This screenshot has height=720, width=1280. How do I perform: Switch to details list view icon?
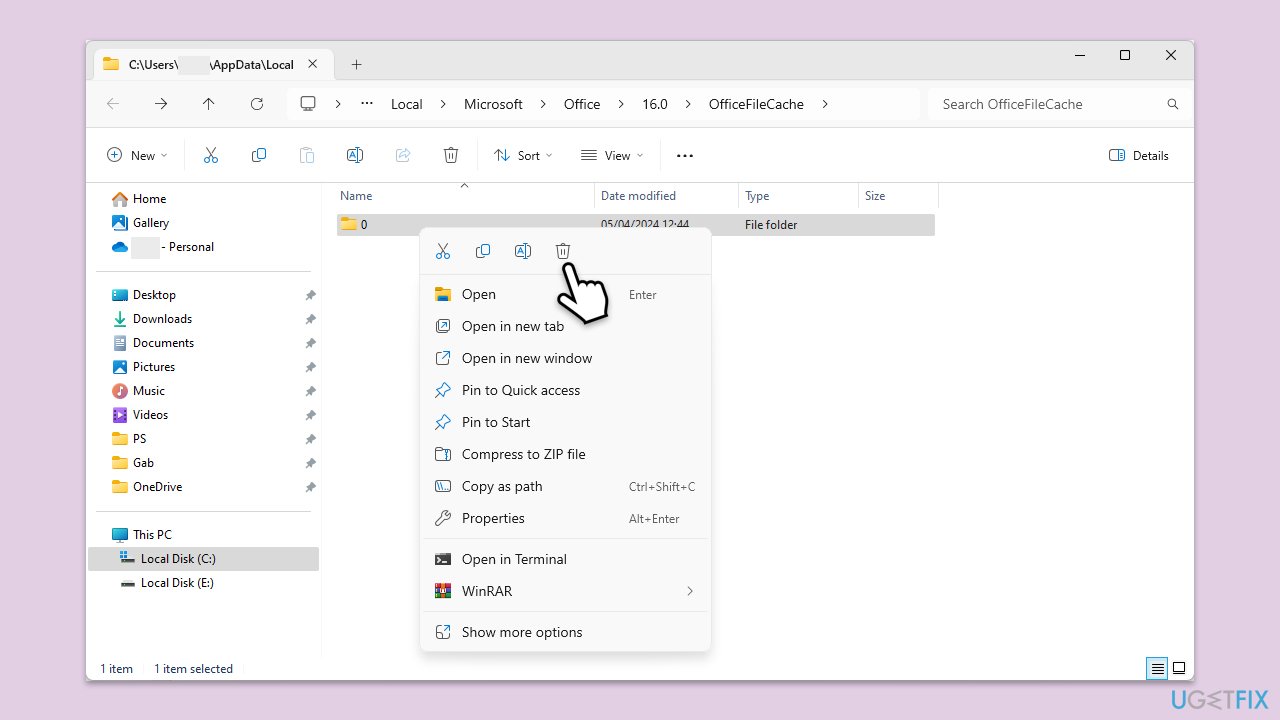(x=1157, y=668)
